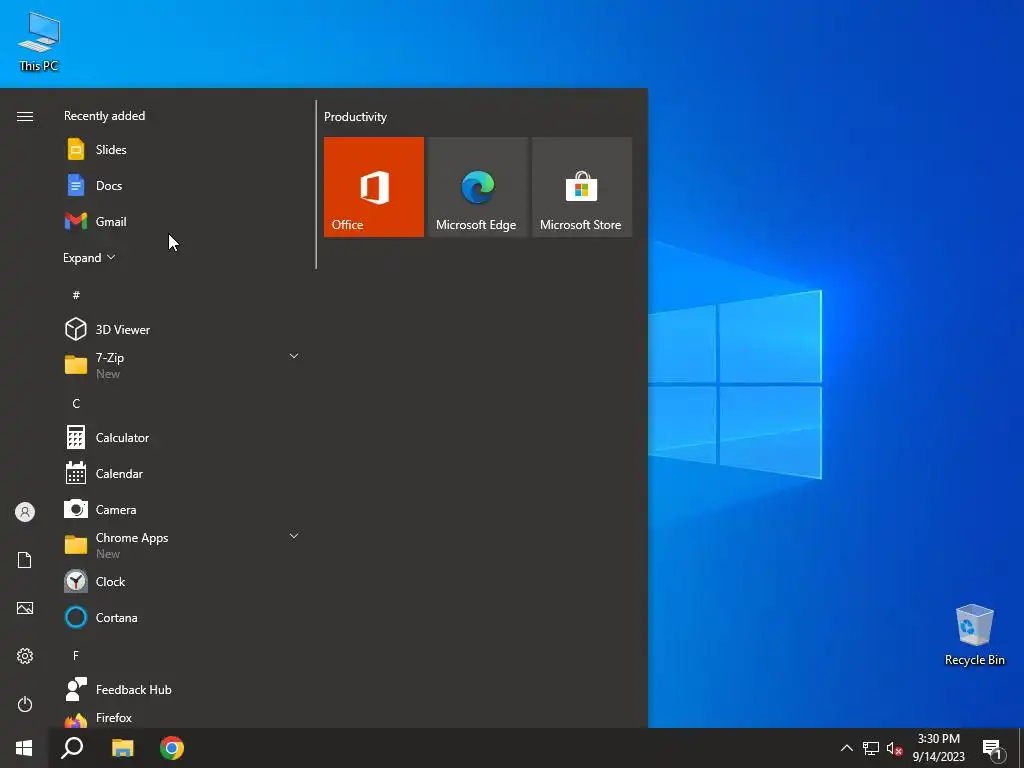Viewport: 1024px width, 768px height.
Task: Open the Clock app
Action: (x=182, y=581)
